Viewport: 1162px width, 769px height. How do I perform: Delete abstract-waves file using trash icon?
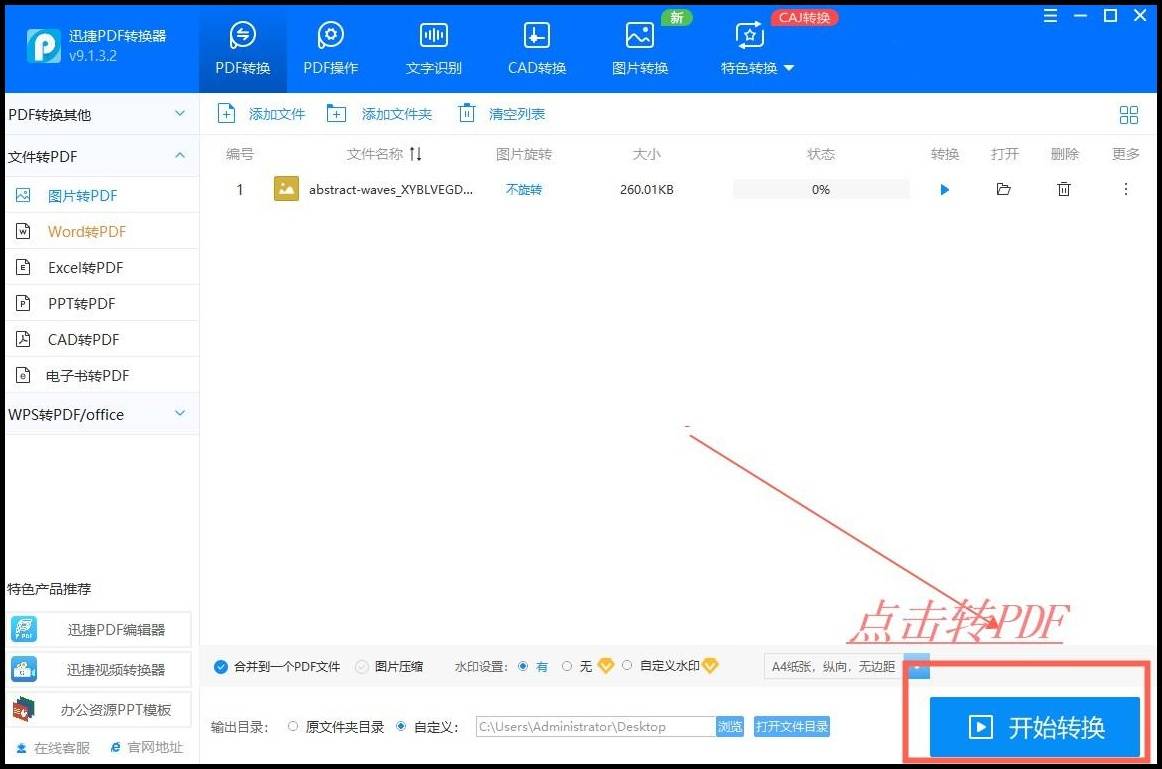click(x=1063, y=189)
